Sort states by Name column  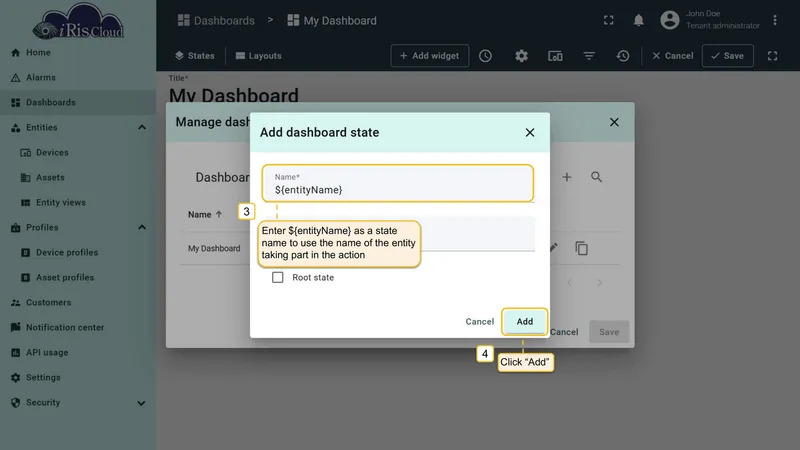[205, 214]
